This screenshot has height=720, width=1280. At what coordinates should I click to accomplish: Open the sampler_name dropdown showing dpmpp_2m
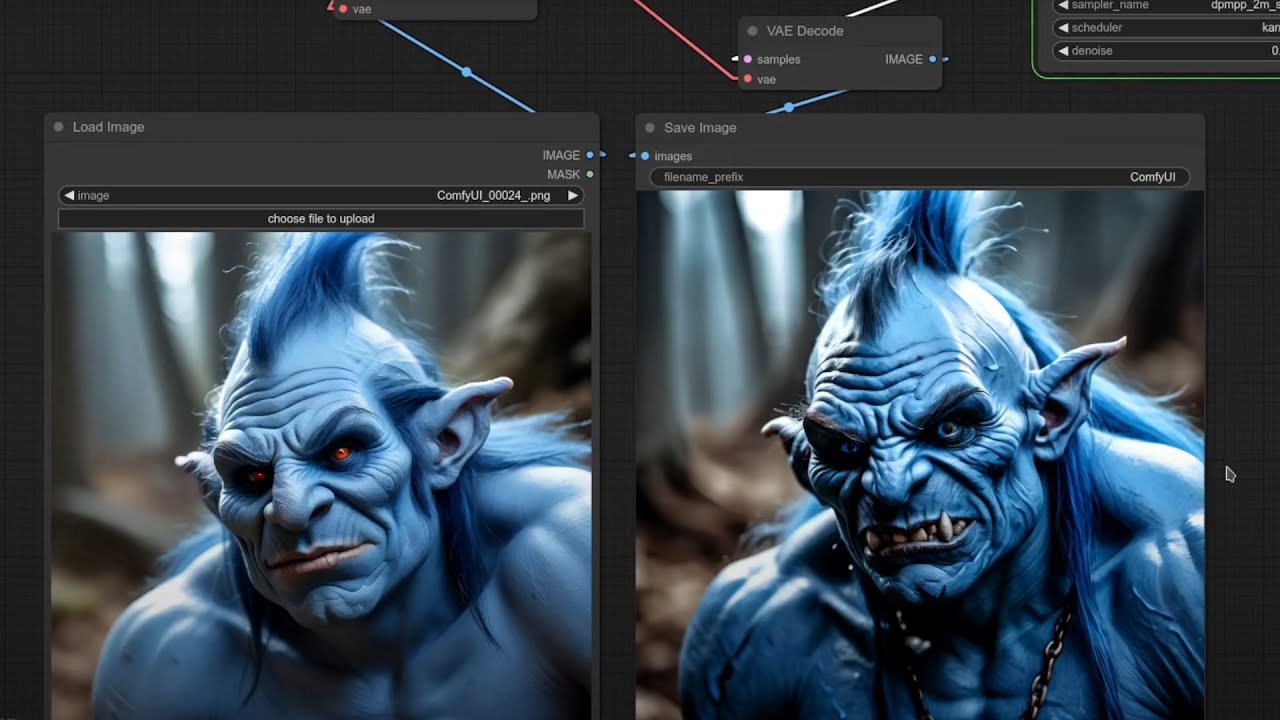(1167, 5)
